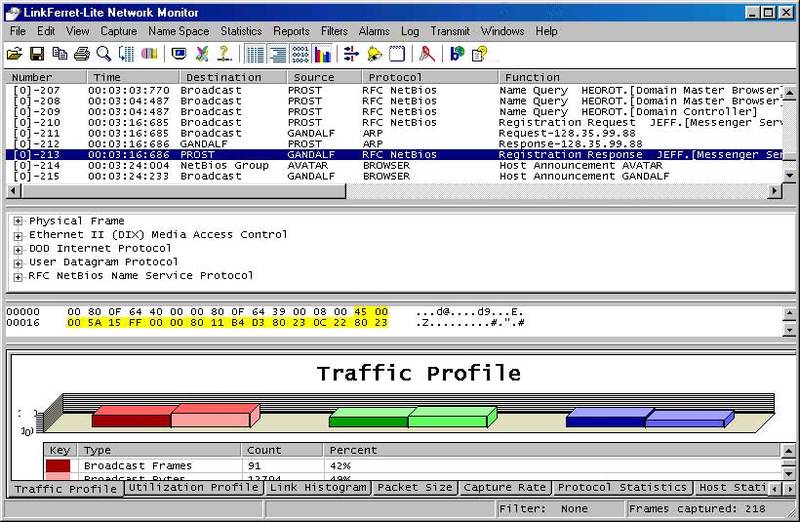800x522 pixels.
Task: Select frame [0]-215 row
Action: click(x=394, y=176)
